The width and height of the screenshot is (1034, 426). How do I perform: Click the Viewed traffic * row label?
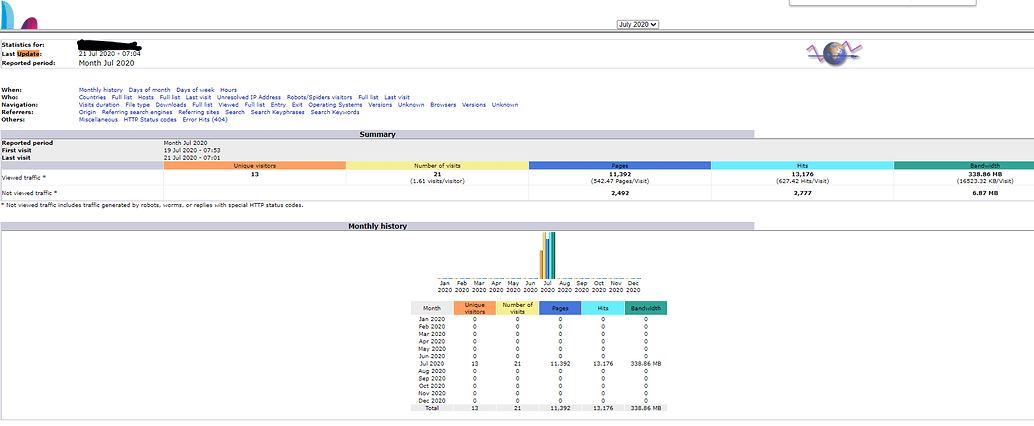24,177
